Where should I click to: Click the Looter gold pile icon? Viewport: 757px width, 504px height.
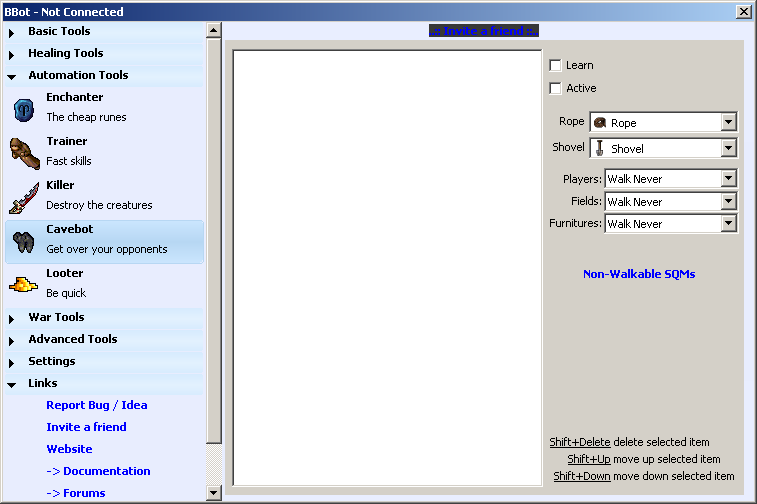[24, 285]
